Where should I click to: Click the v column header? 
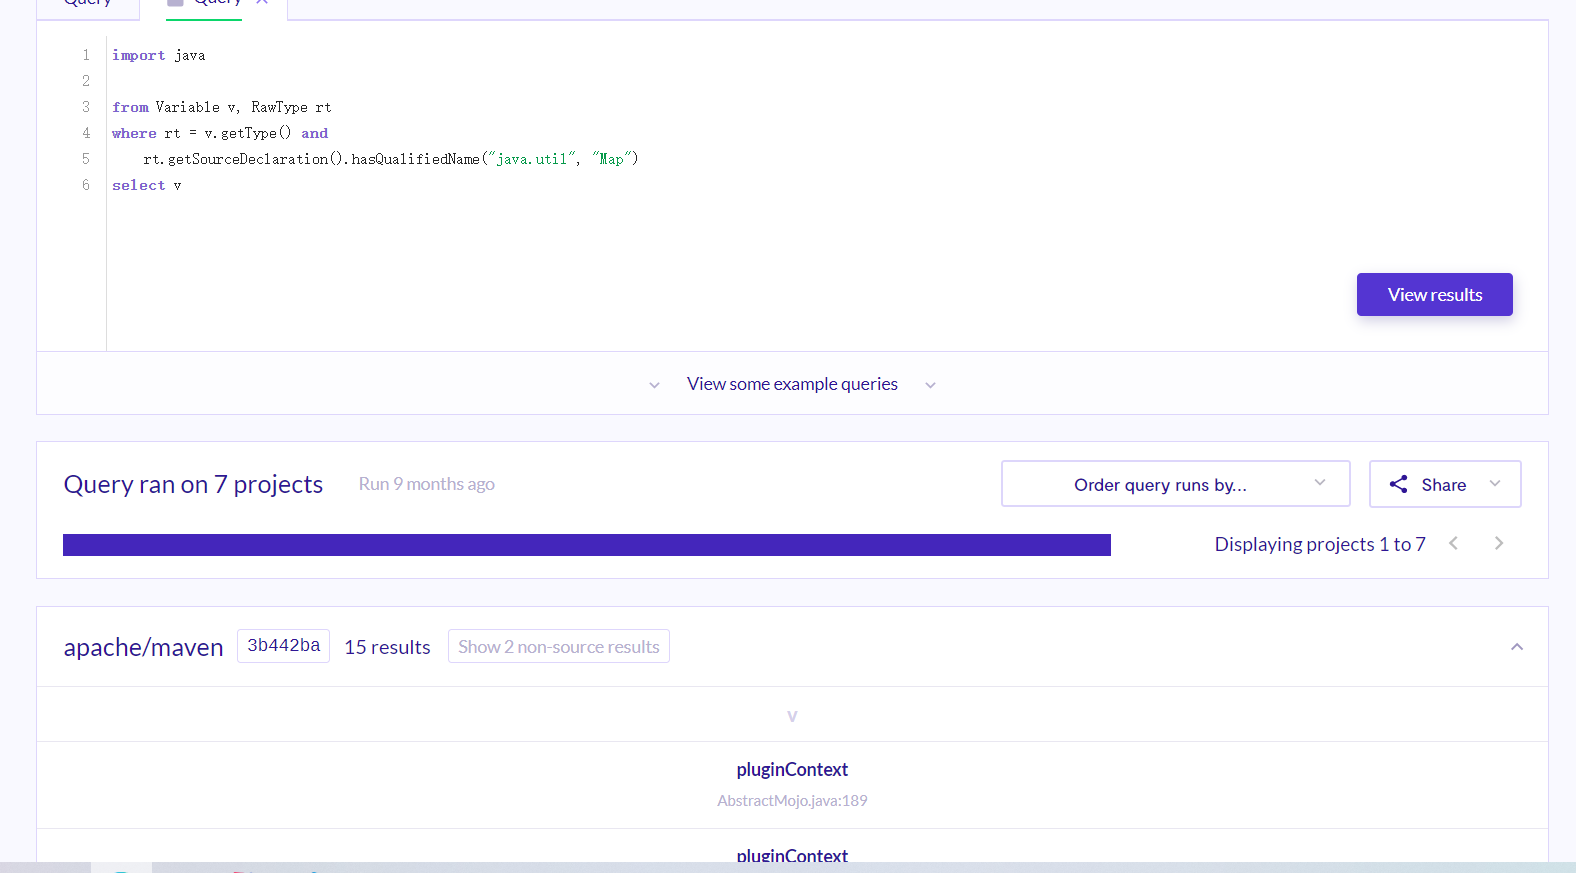tap(792, 716)
